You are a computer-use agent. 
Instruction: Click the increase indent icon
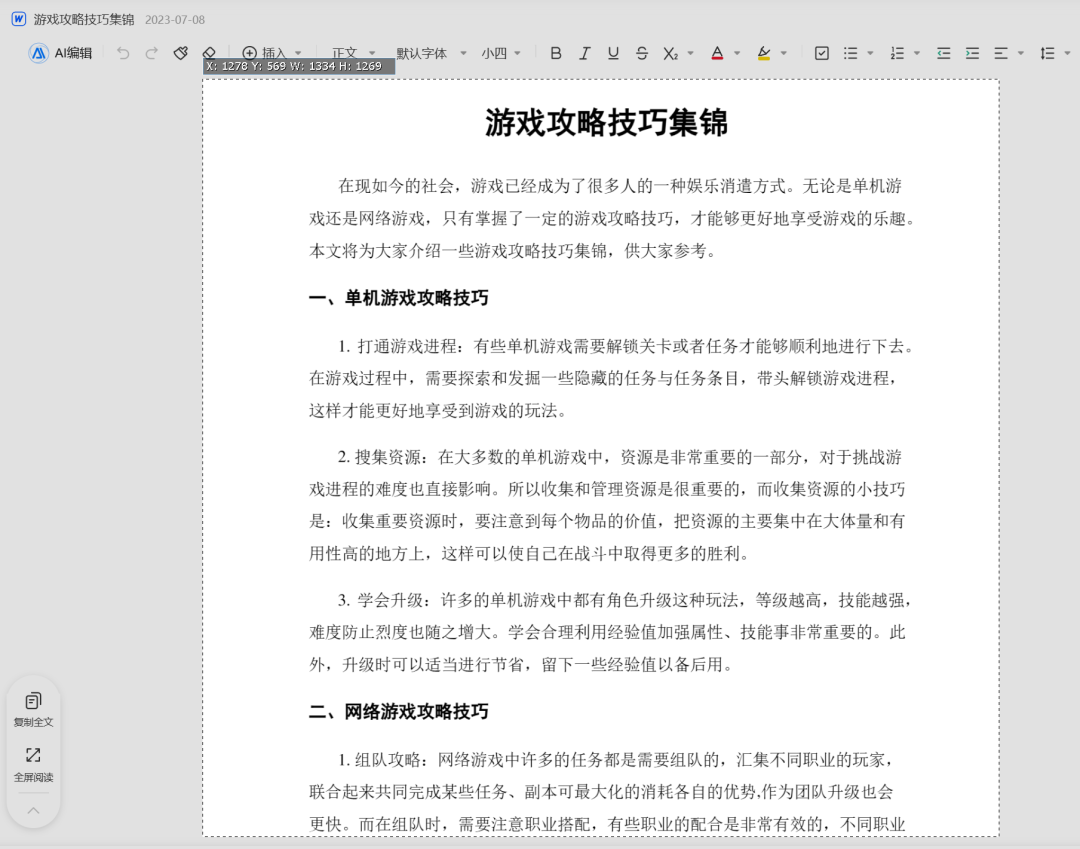coord(973,53)
